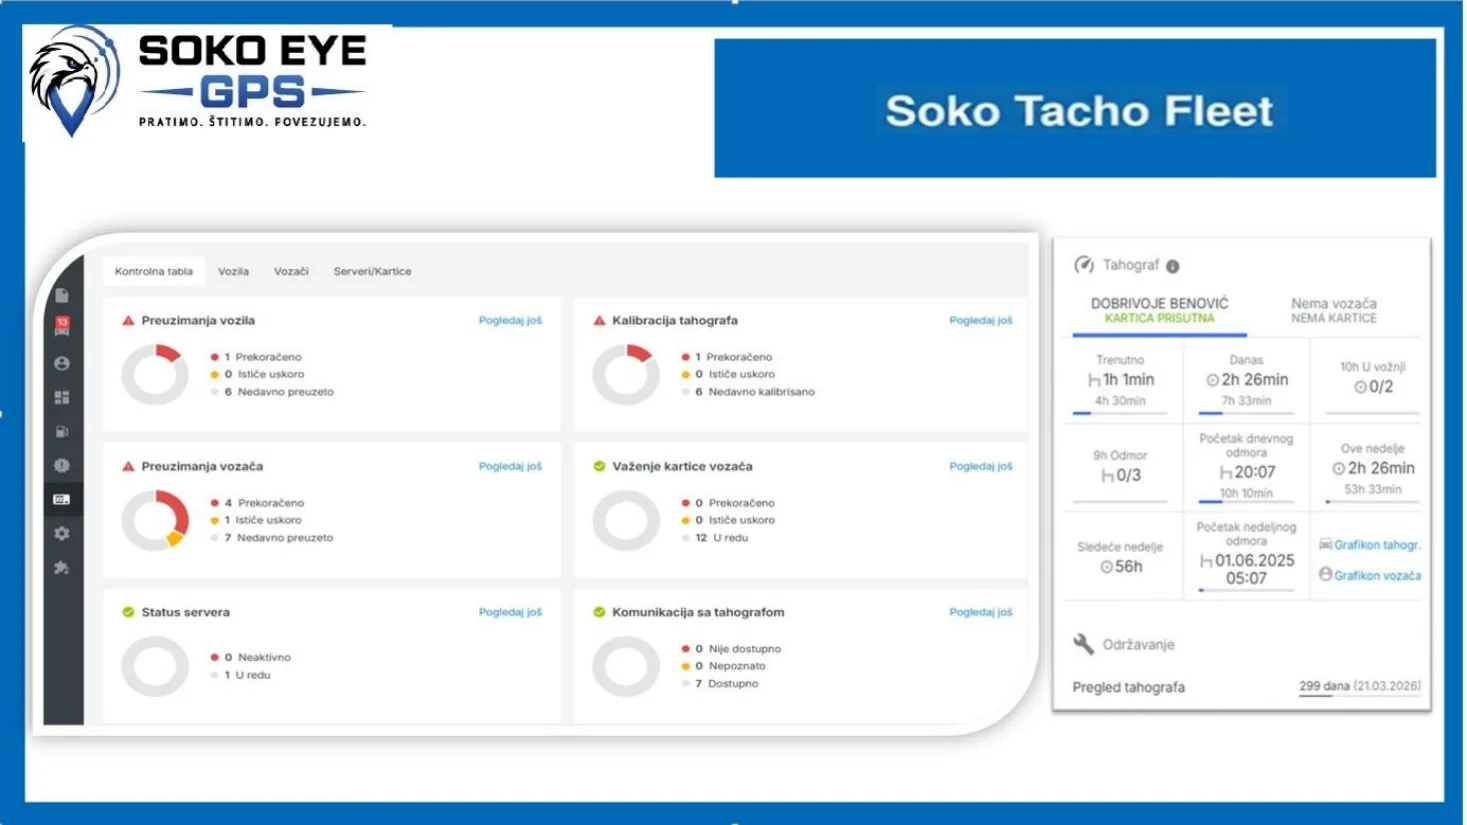This screenshot has height=825, width=1467.
Task: Open the driver profile icon in sidebar
Action: (62, 363)
